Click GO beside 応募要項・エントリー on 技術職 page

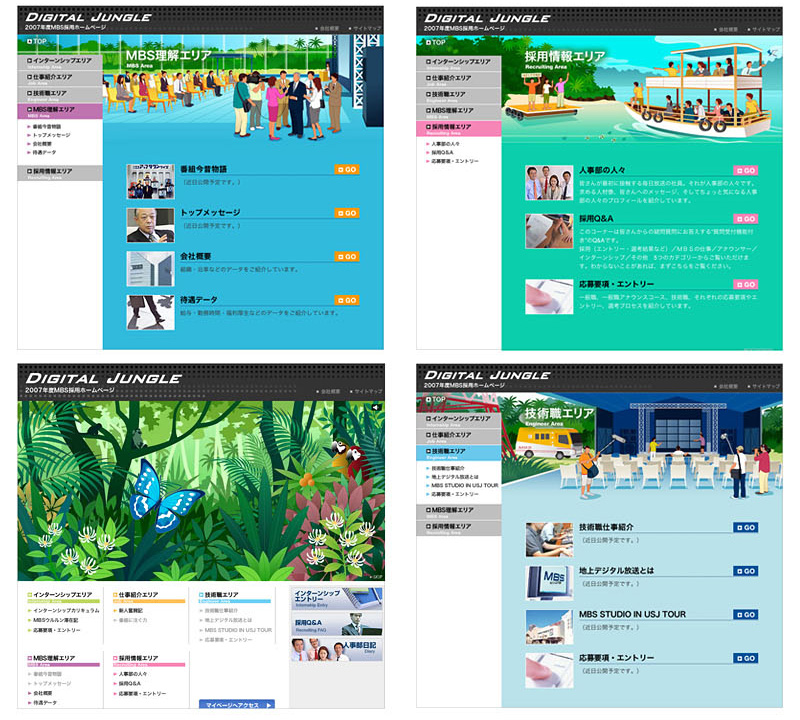(745, 658)
